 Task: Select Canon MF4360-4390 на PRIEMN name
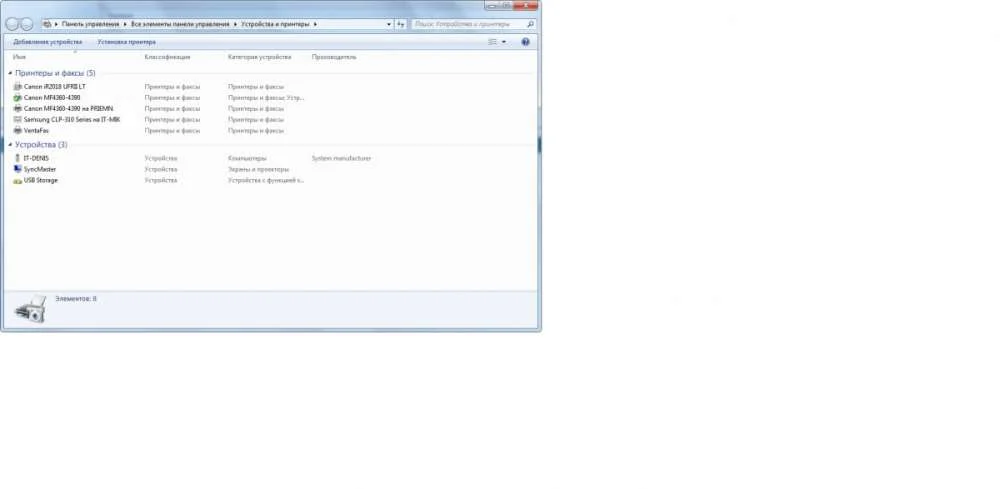tap(68, 108)
